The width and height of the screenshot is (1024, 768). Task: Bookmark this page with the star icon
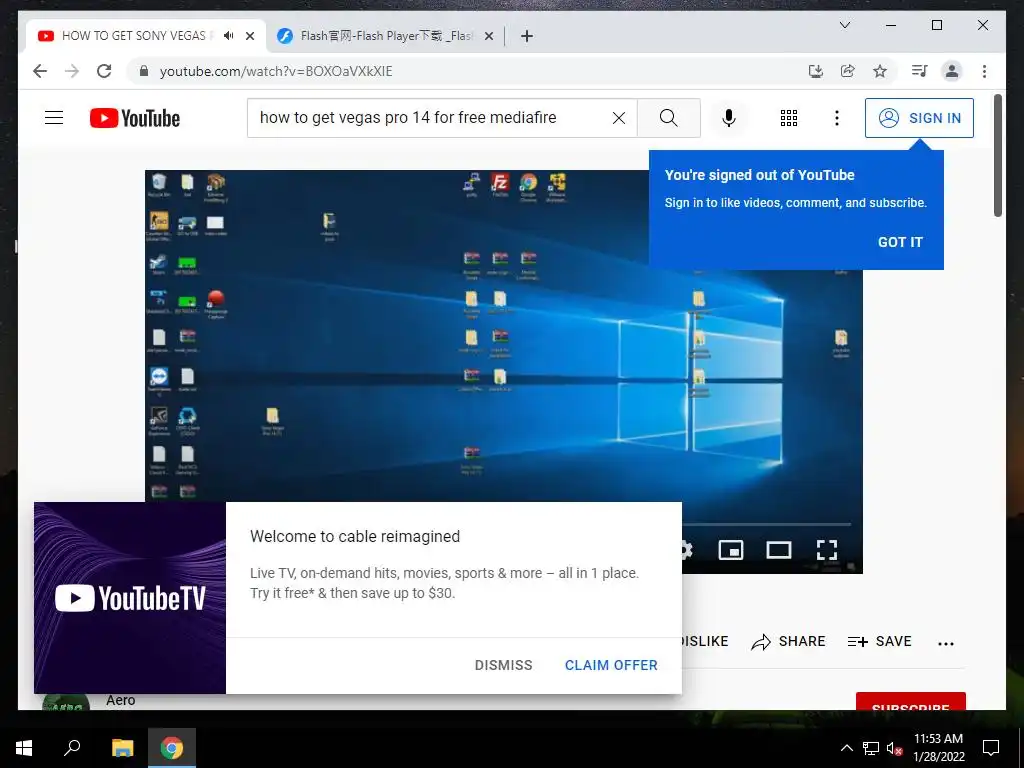880,71
